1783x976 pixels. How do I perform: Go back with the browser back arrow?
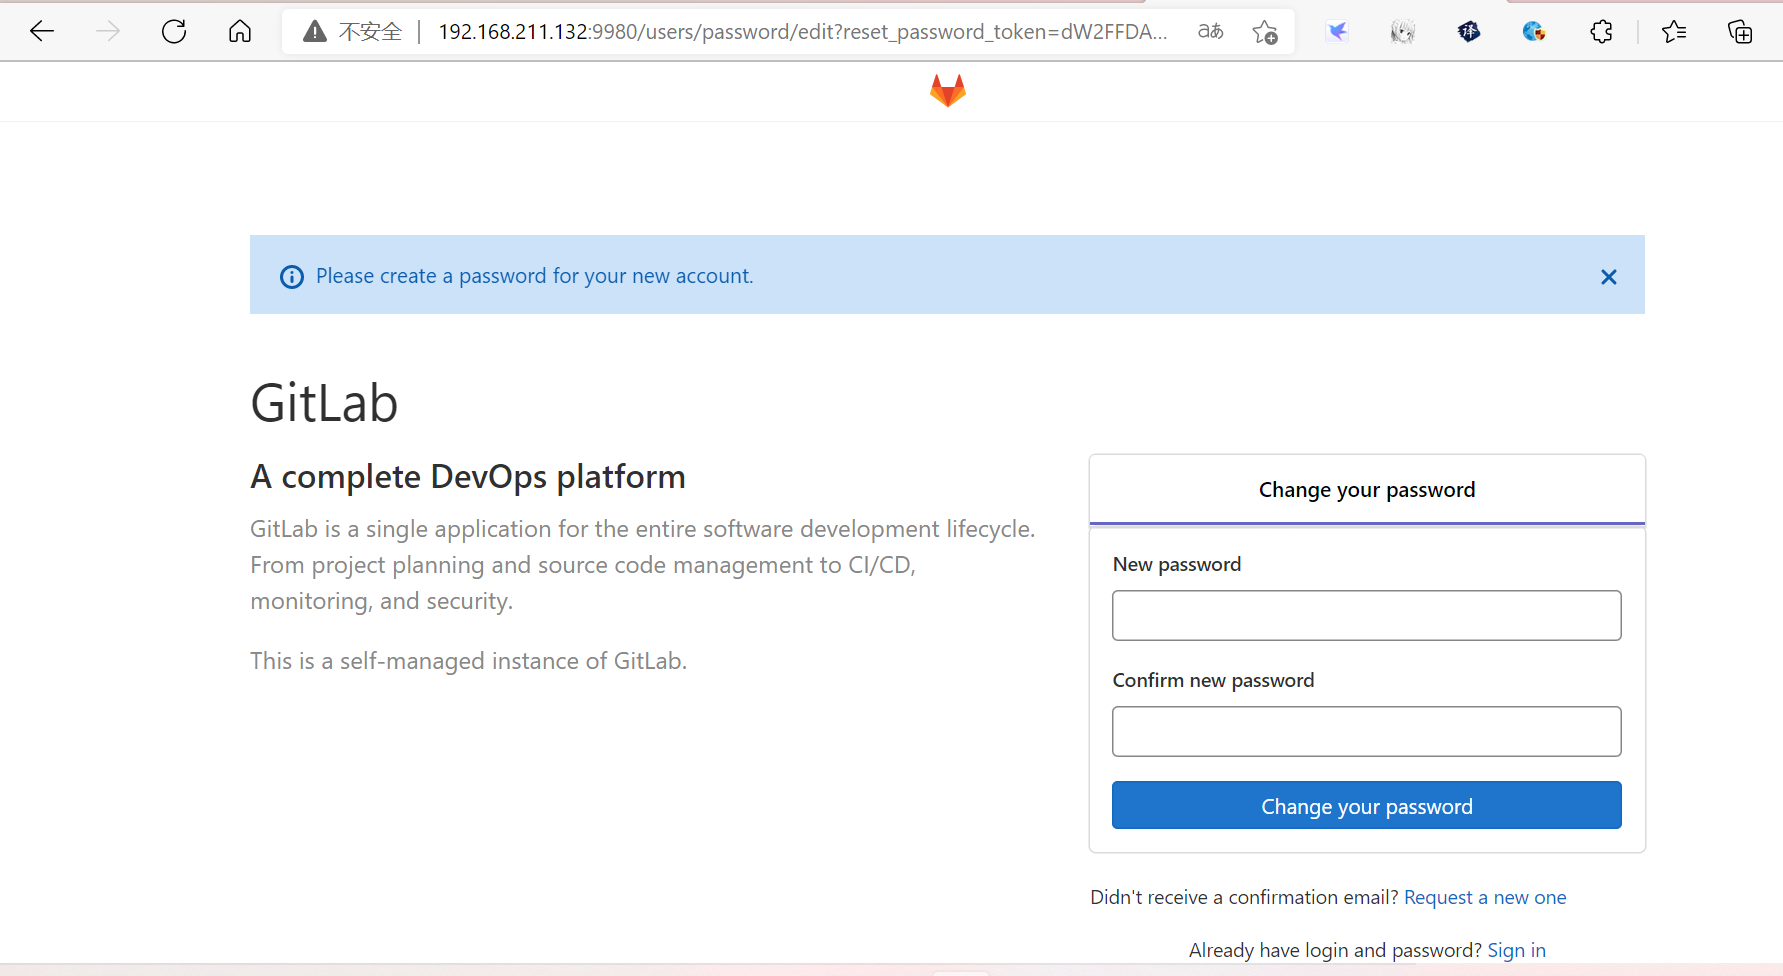(42, 32)
